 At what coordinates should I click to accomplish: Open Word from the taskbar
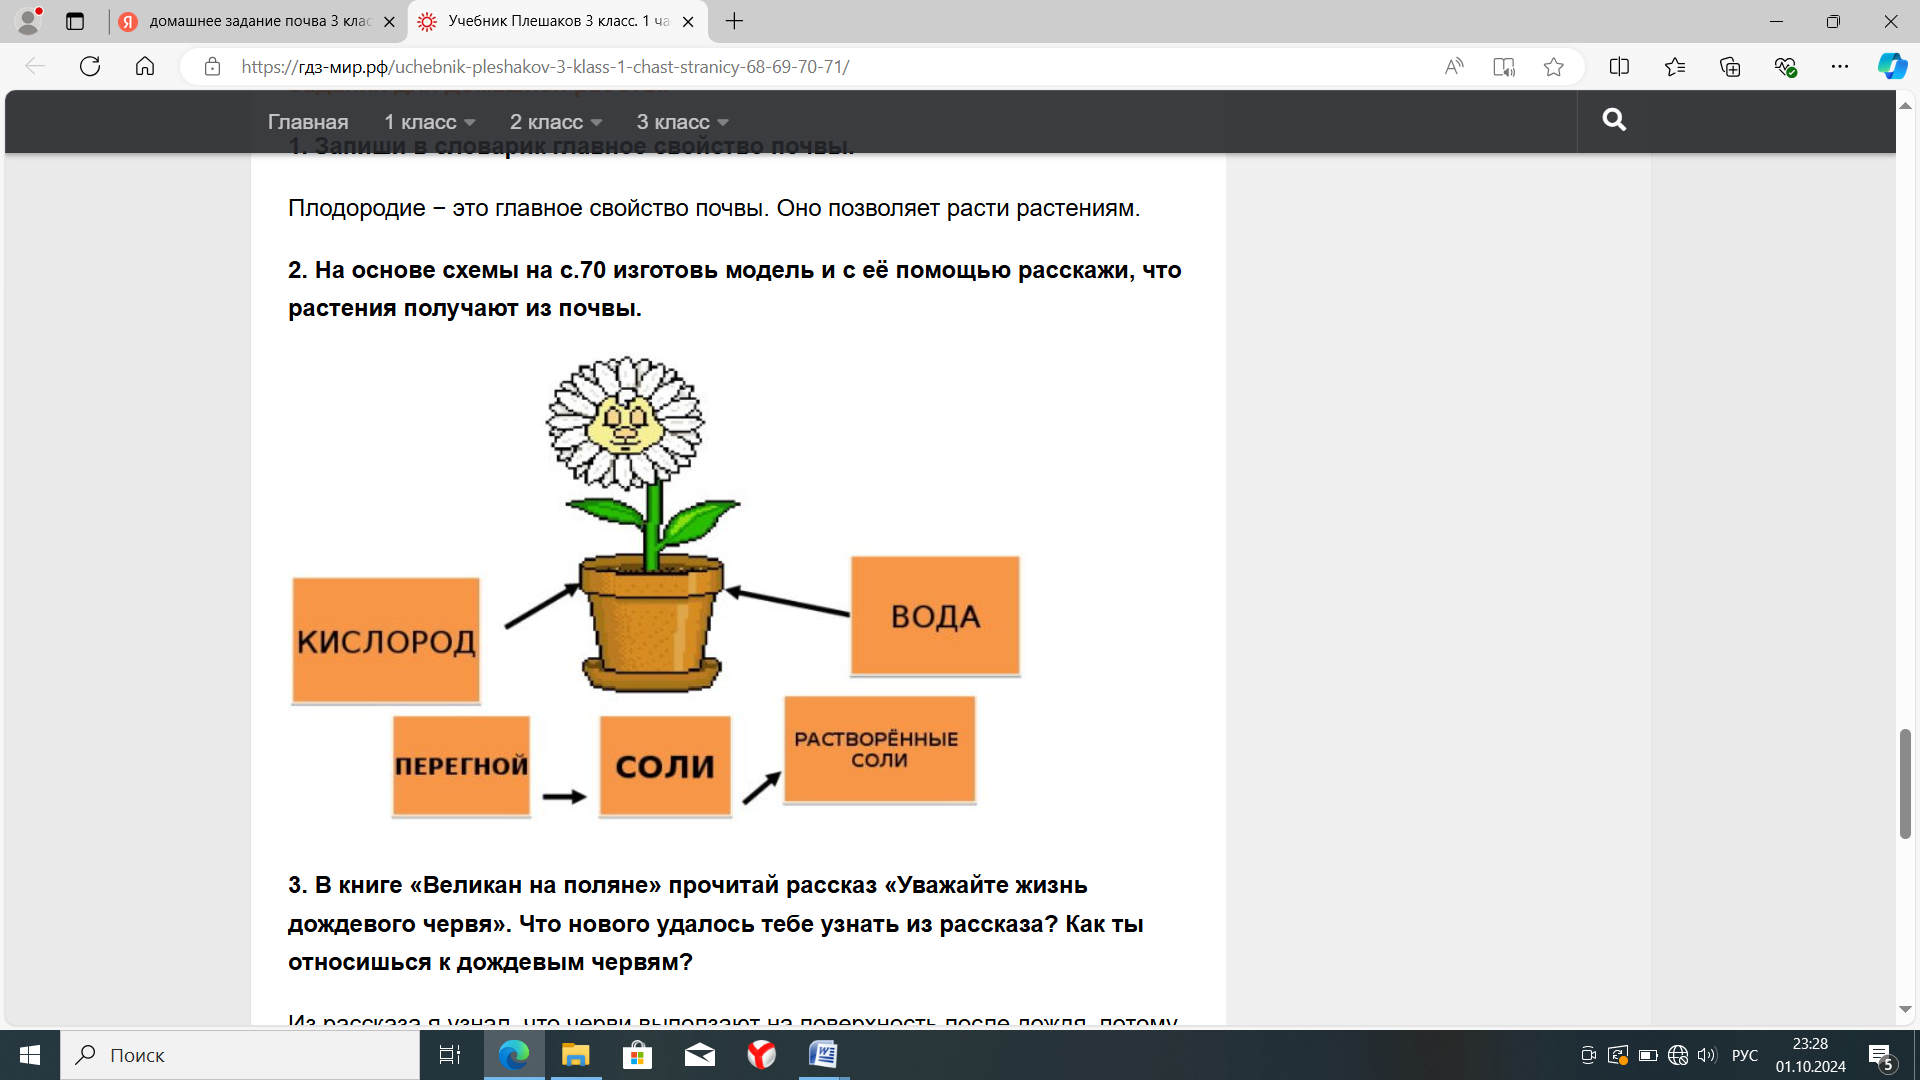(823, 1055)
